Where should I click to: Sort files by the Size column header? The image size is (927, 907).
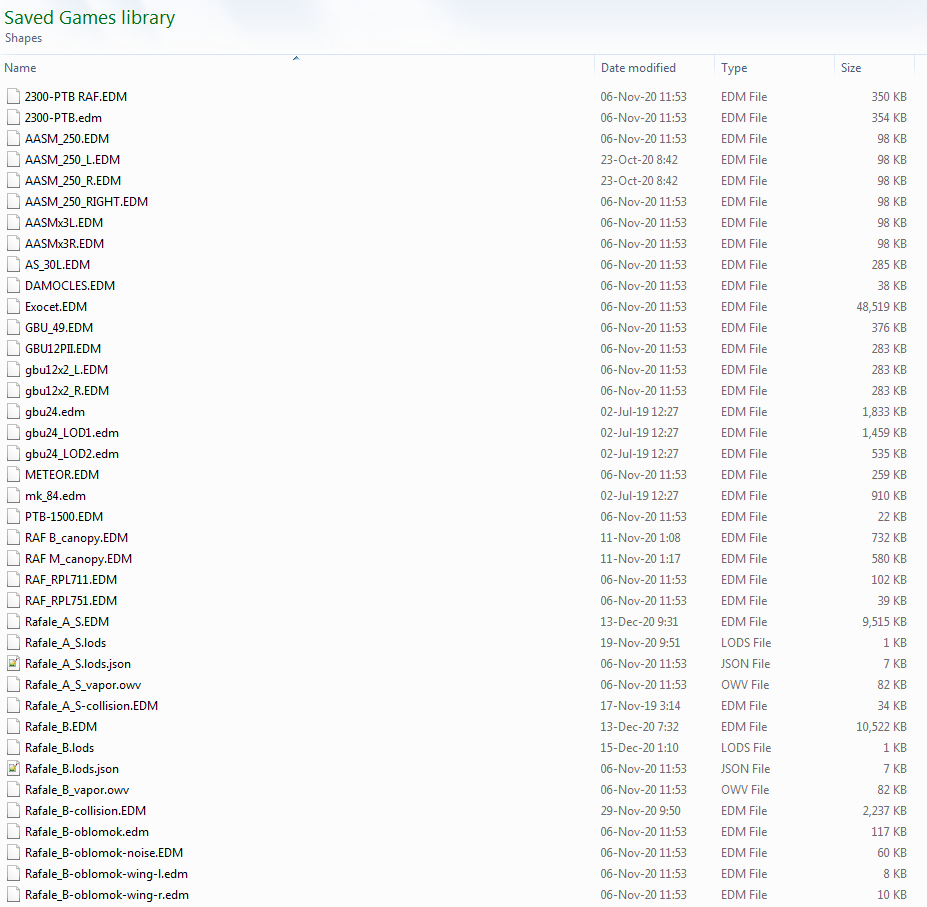pos(851,68)
